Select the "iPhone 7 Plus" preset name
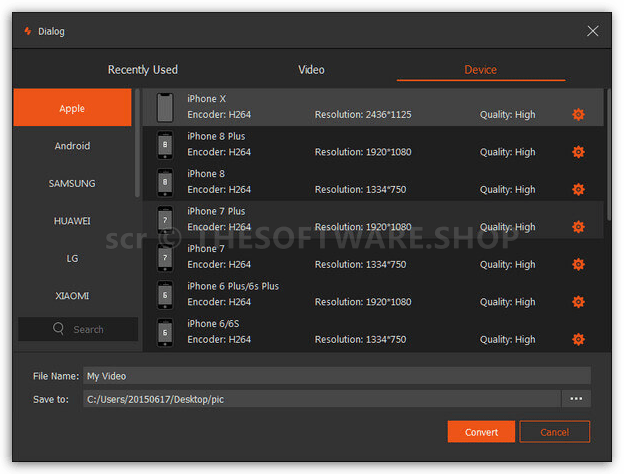The width and height of the screenshot is (624, 474). click(x=216, y=211)
